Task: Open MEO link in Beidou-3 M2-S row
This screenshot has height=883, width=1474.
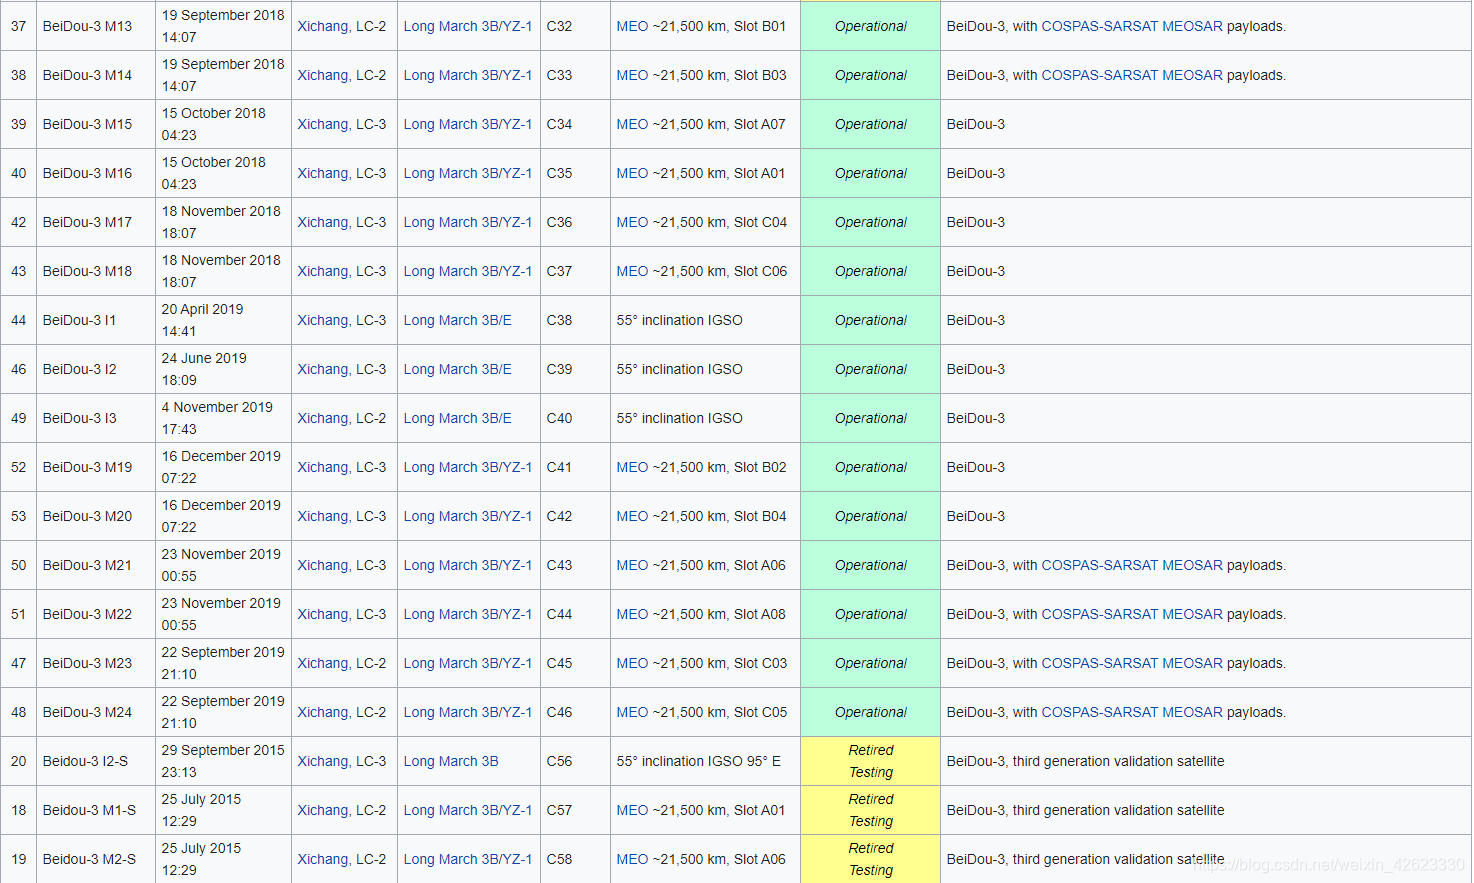Action: pyautogui.click(x=632, y=859)
